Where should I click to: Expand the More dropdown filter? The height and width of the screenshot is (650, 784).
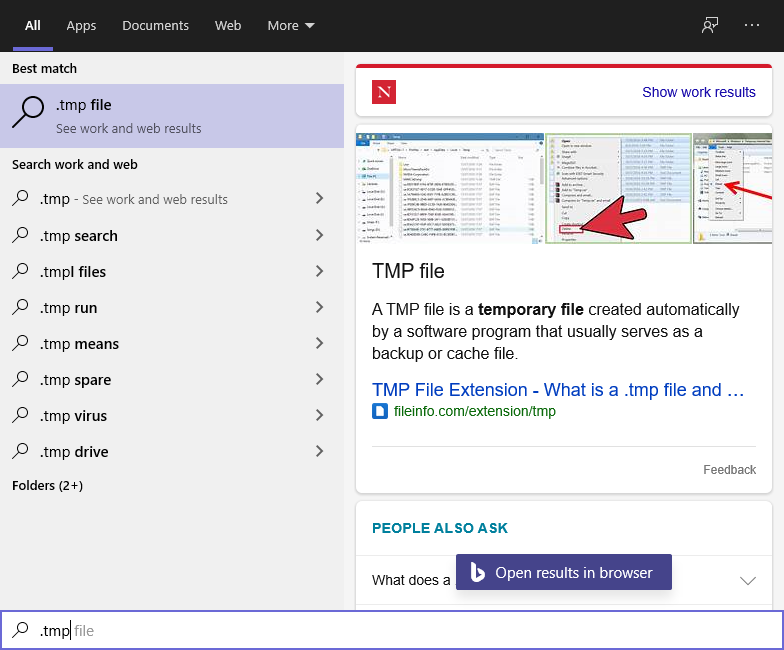(x=291, y=26)
